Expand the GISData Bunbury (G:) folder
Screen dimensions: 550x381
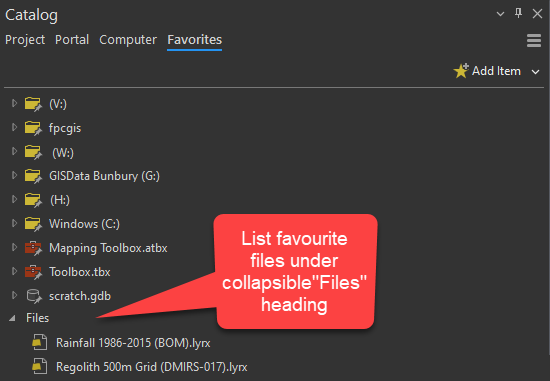(14, 175)
